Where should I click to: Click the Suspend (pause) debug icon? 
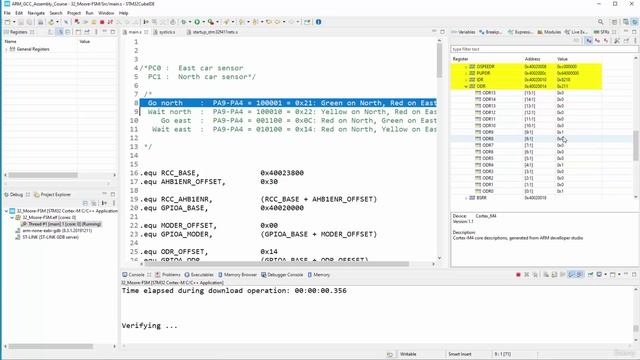[94, 22]
